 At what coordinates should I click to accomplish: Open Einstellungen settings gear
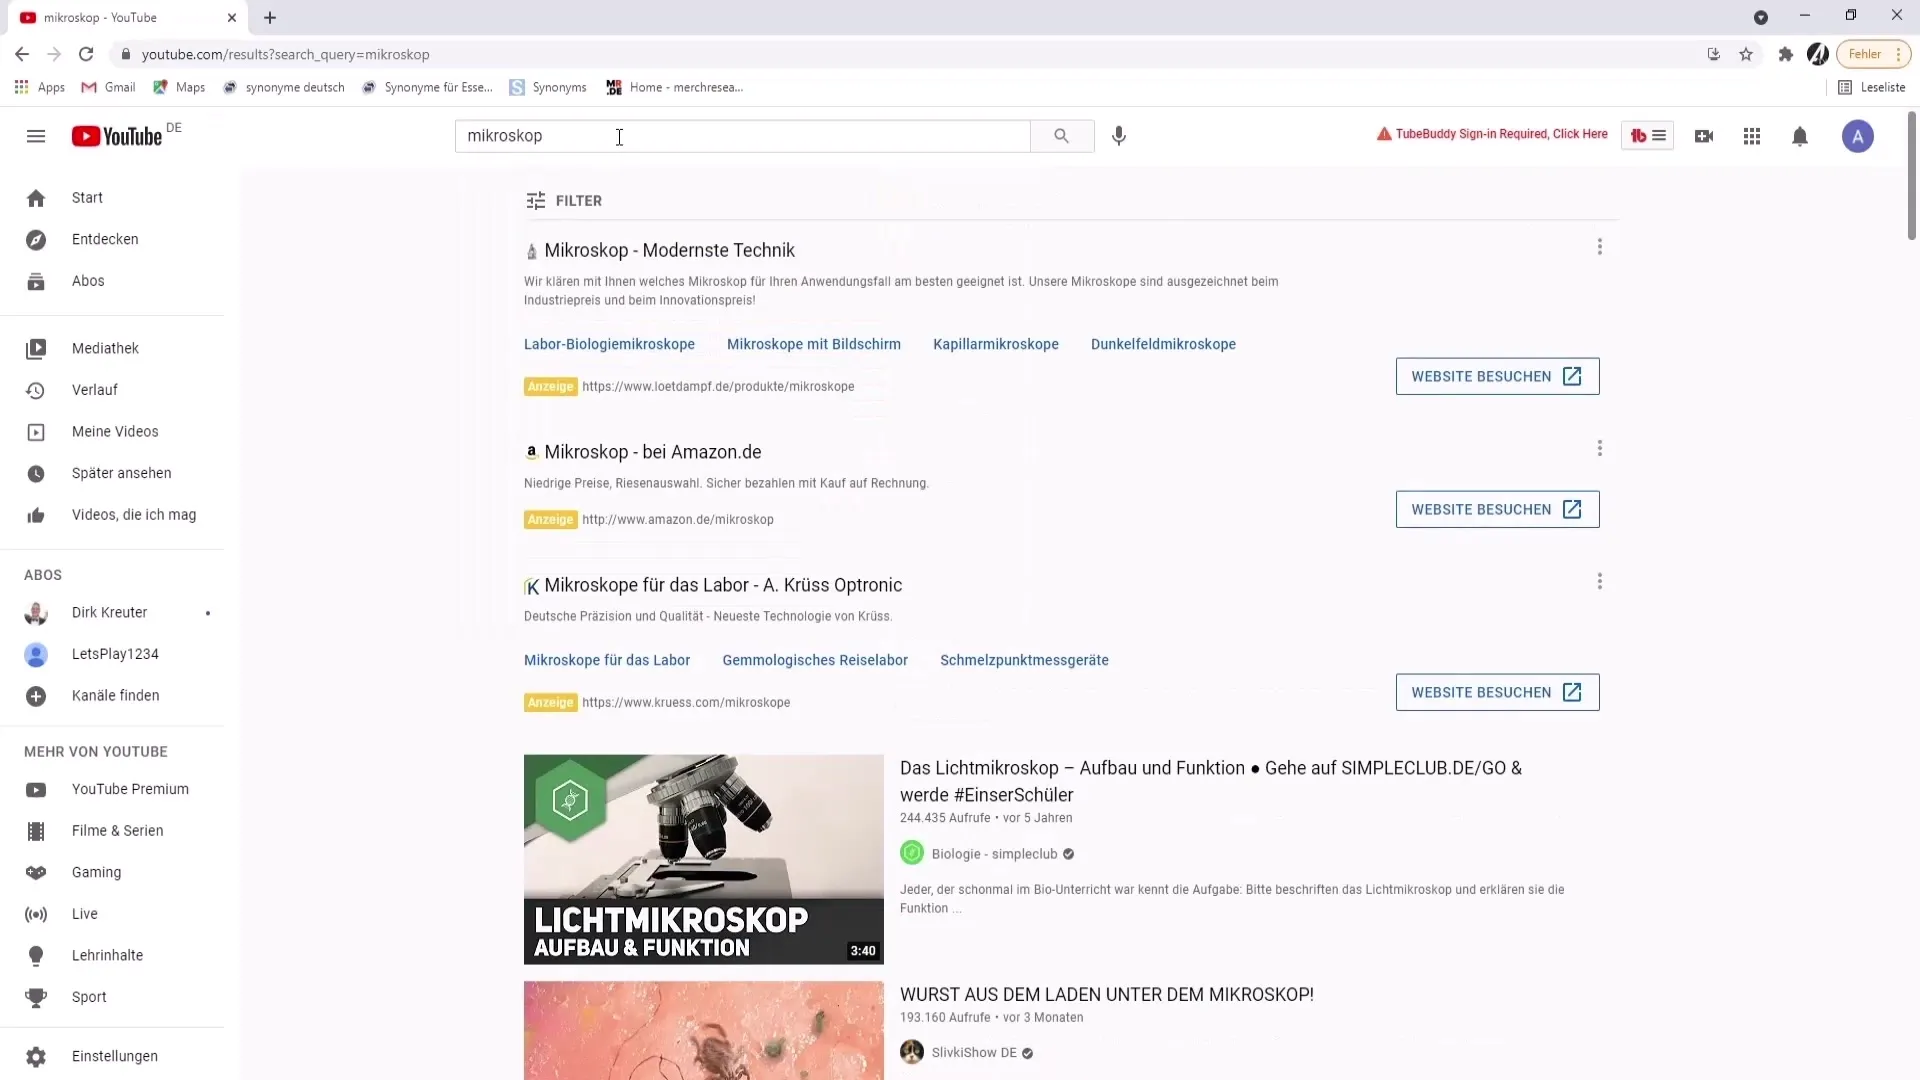[x=36, y=1056]
